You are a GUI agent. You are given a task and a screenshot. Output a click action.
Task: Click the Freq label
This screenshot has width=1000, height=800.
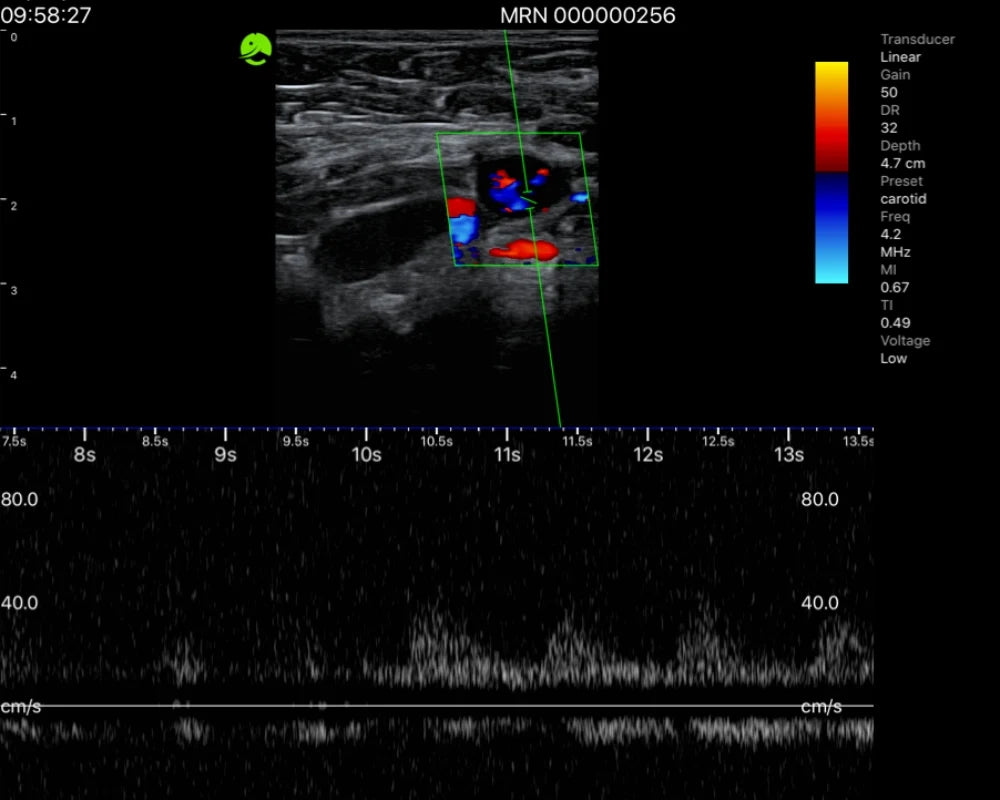tap(895, 217)
